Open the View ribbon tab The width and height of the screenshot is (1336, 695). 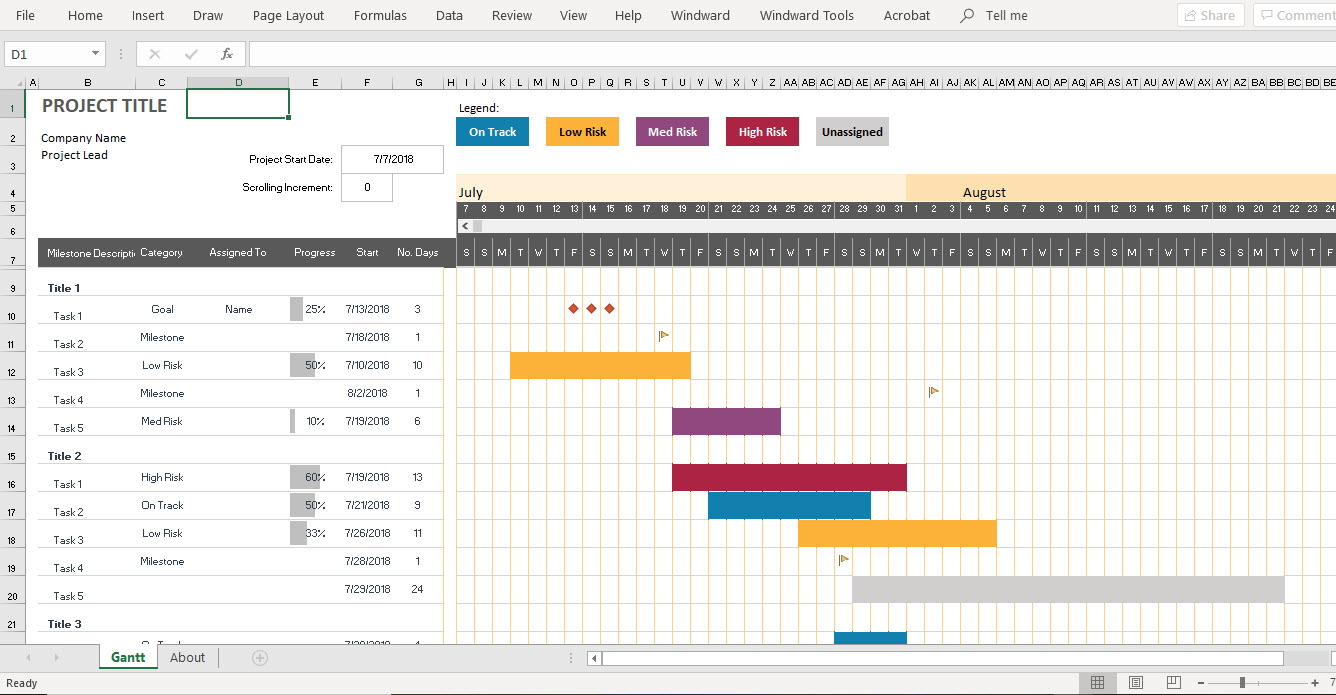click(573, 16)
